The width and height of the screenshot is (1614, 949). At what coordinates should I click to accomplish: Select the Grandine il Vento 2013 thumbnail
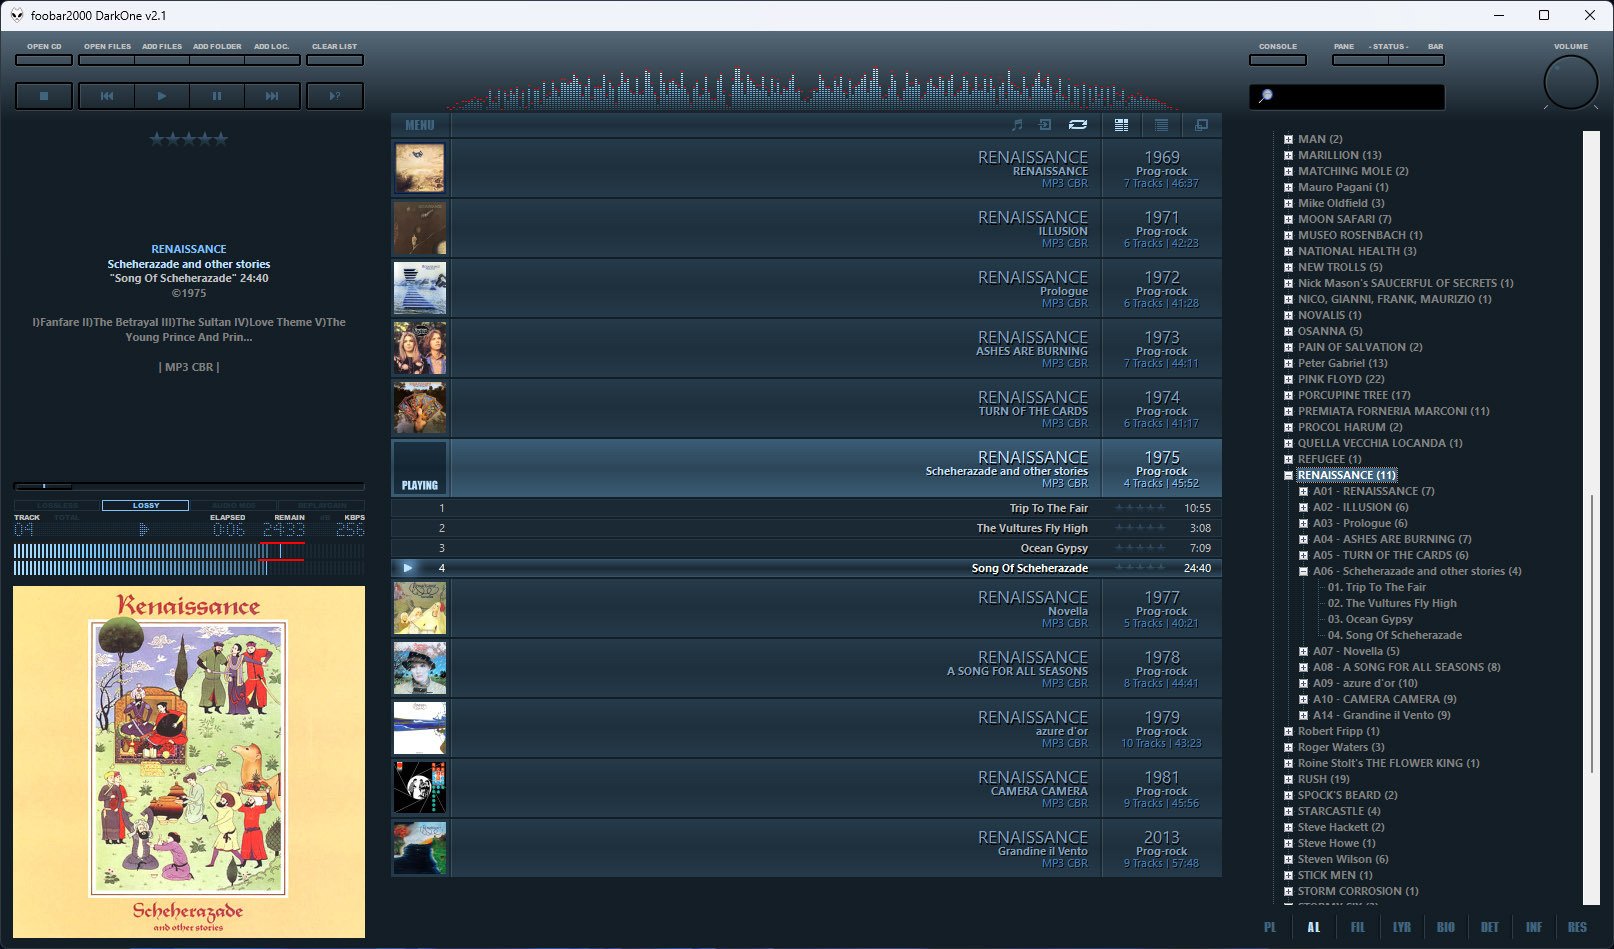tap(420, 848)
